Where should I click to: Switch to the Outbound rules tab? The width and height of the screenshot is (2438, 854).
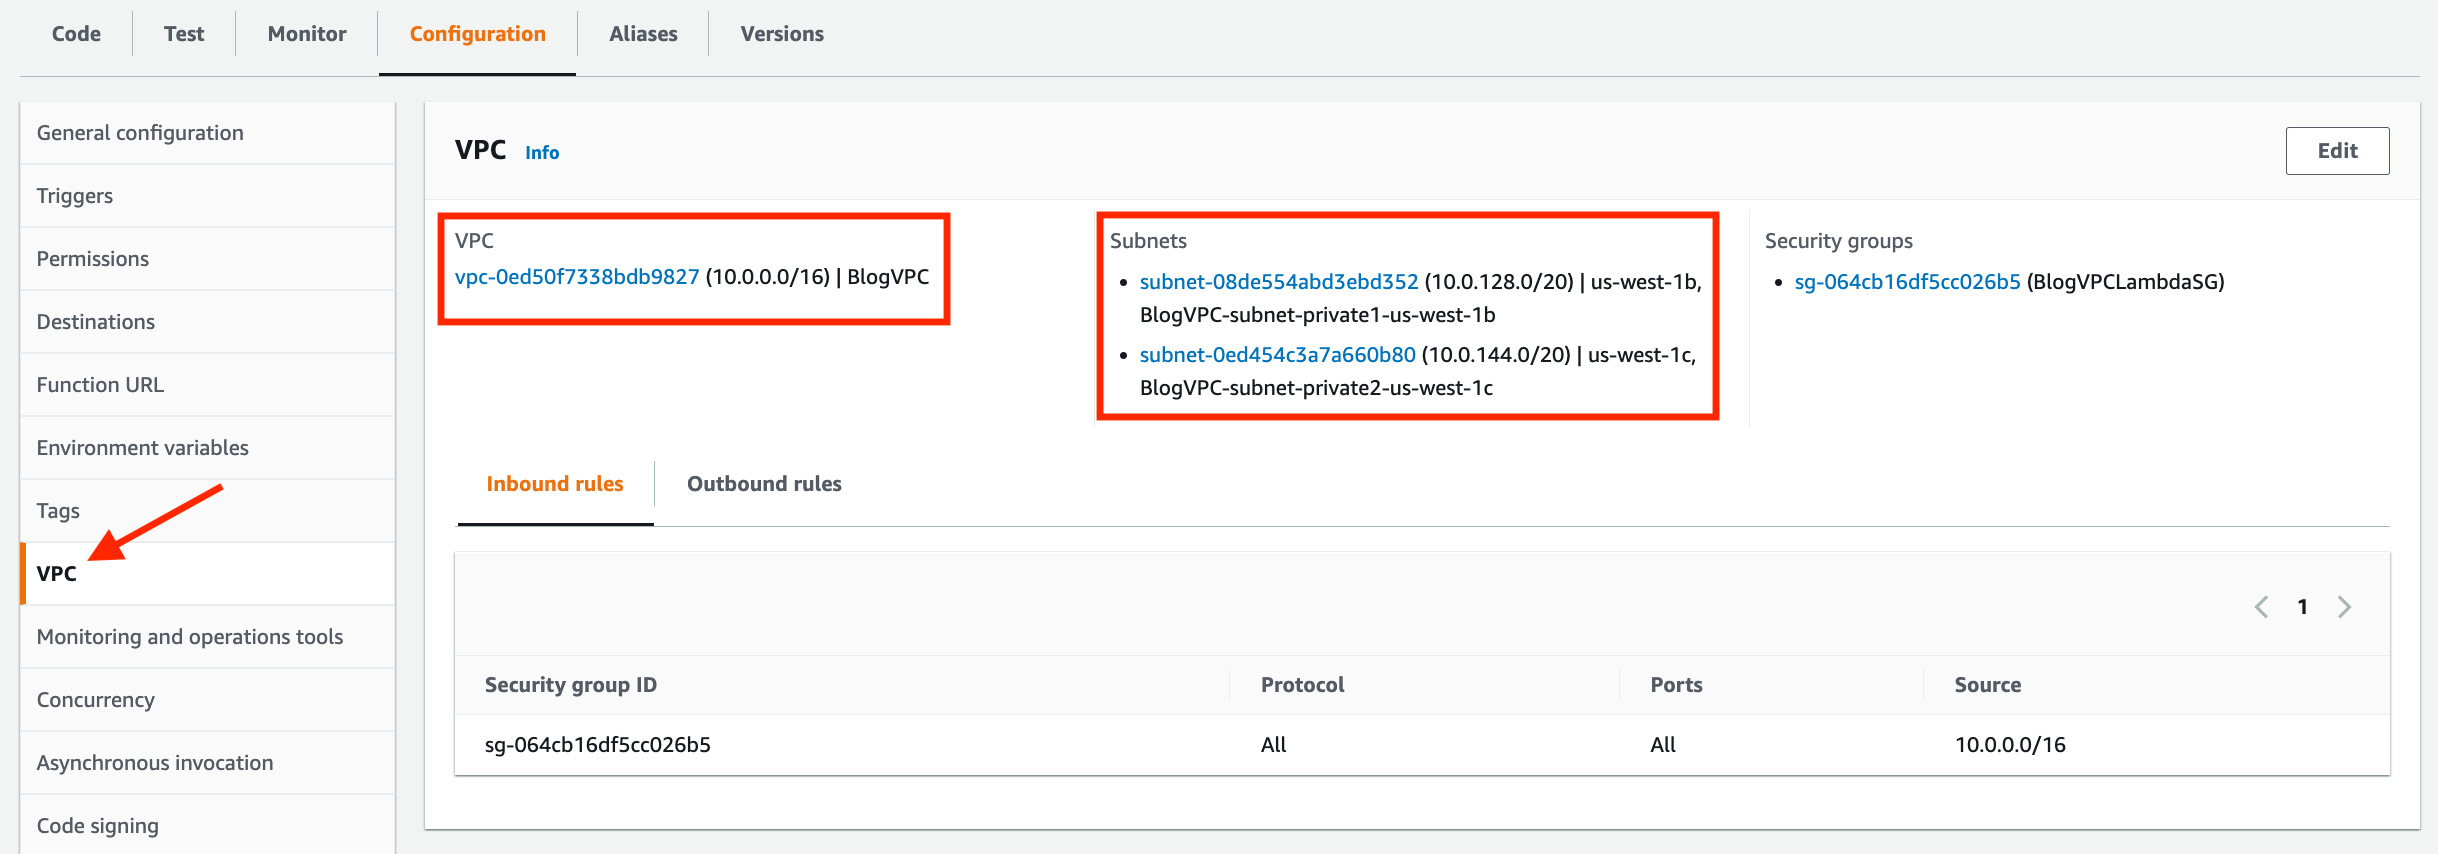tap(763, 483)
